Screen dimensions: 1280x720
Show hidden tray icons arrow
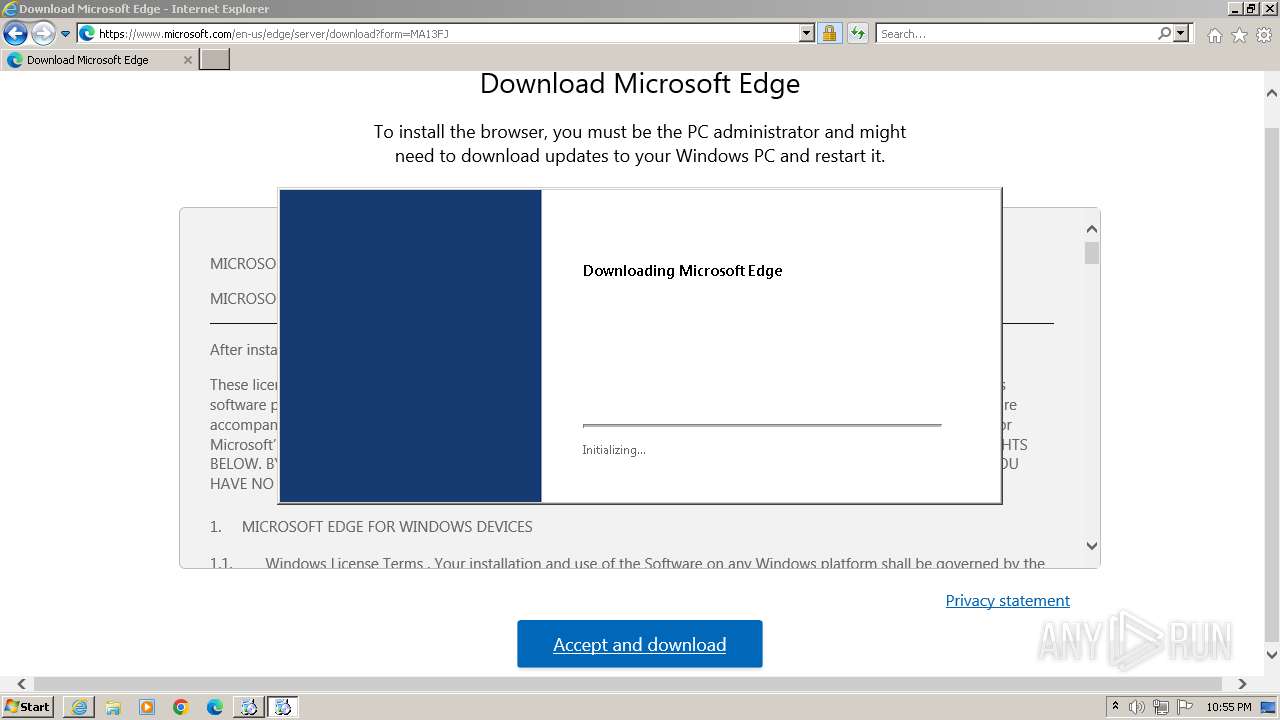coord(1116,707)
